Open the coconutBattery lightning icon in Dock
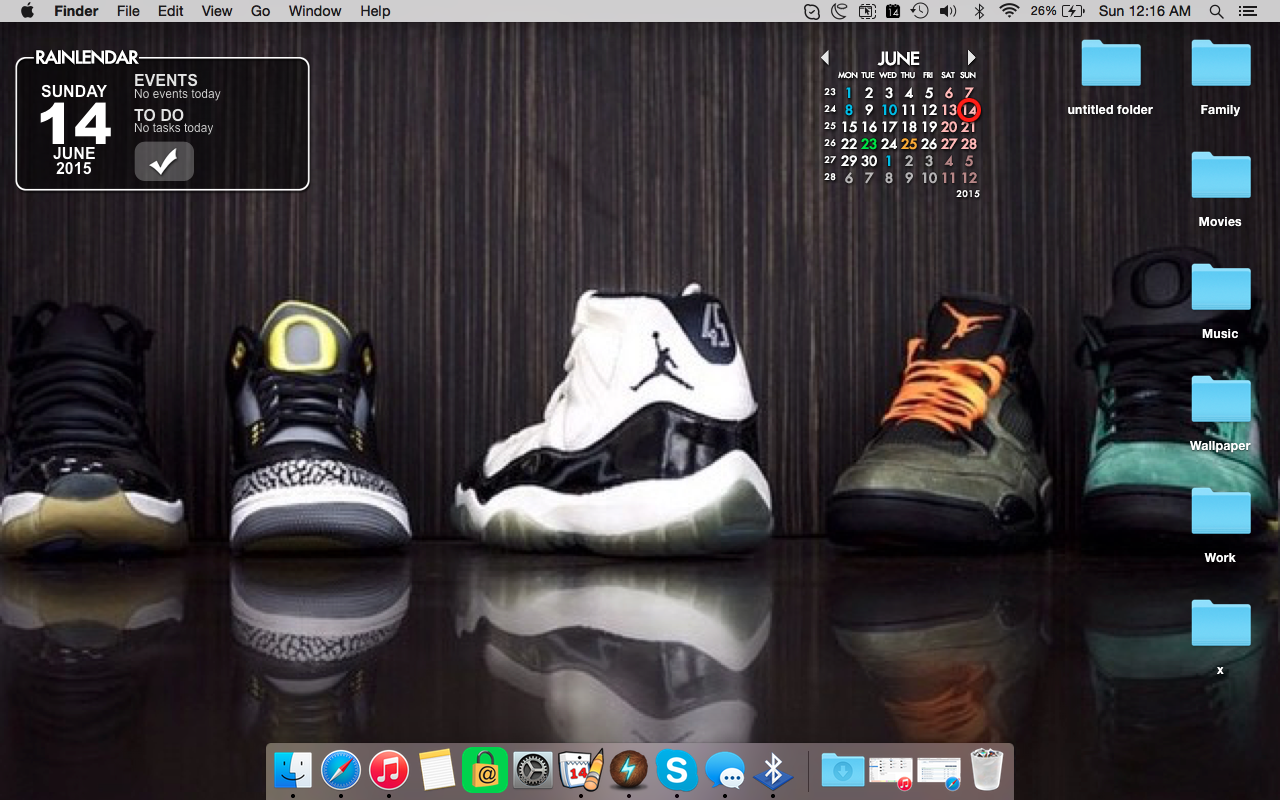The width and height of the screenshot is (1280, 800). click(x=629, y=770)
